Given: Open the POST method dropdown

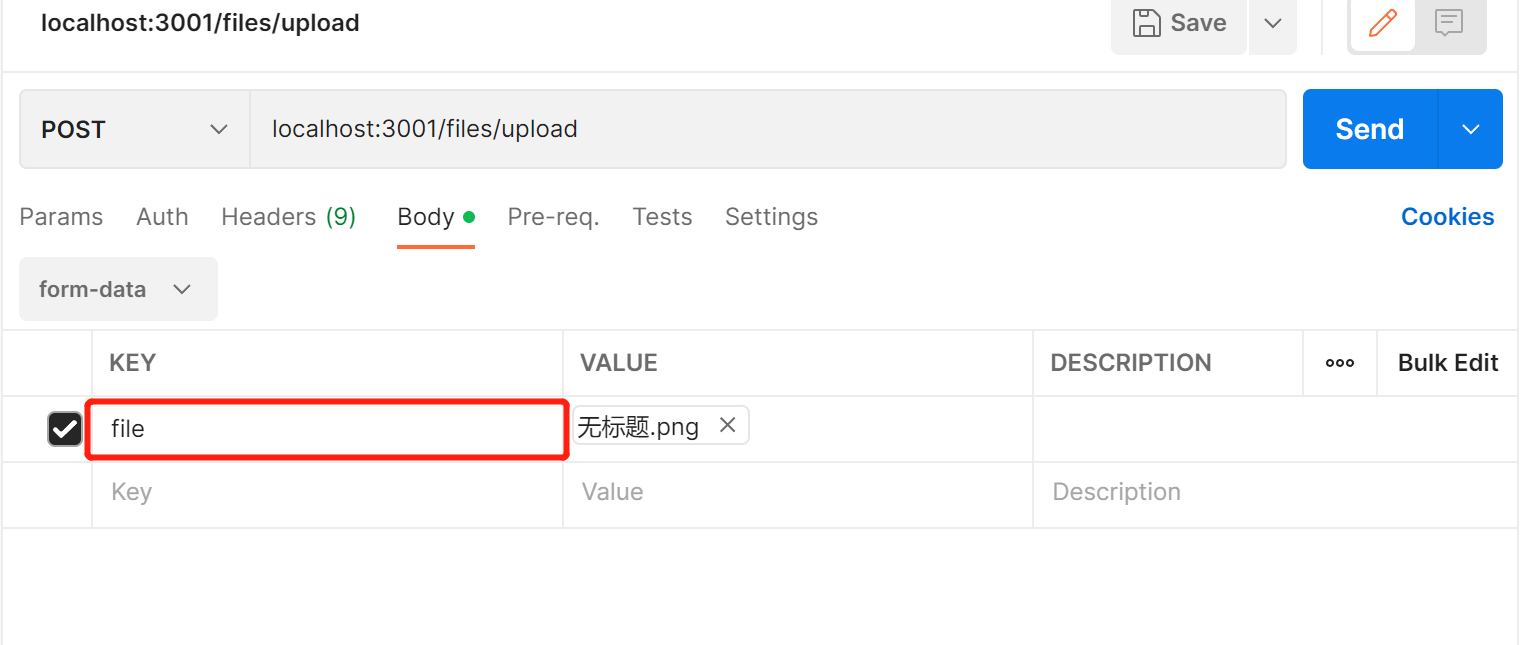Looking at the screenshot, I should [x=134, y=129].
